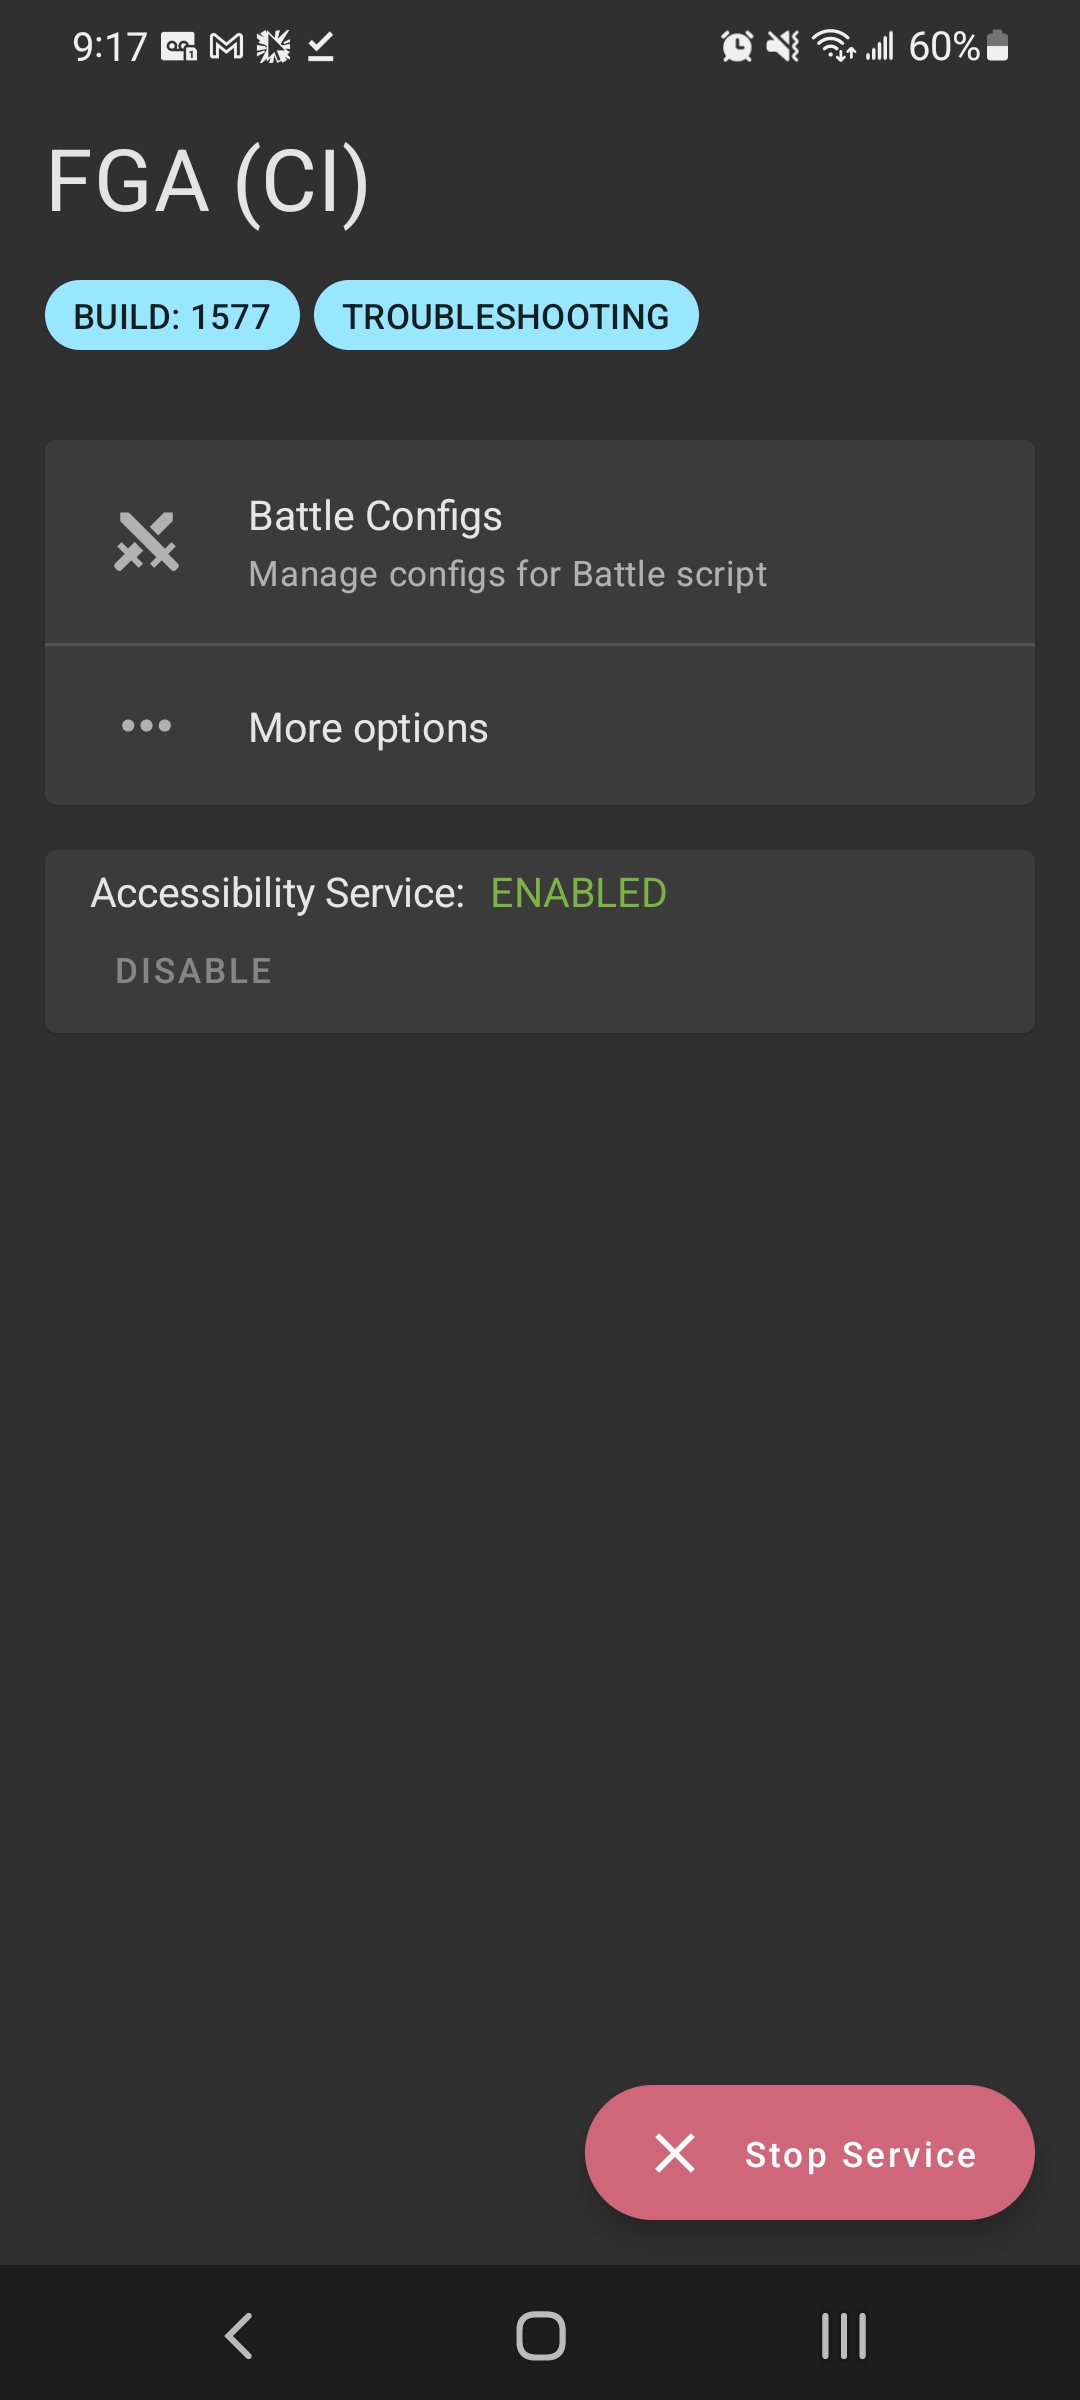Tap the Wi-Fi status icon
The height and width of the screenshot is (2400, 1080).
[831, 47]
